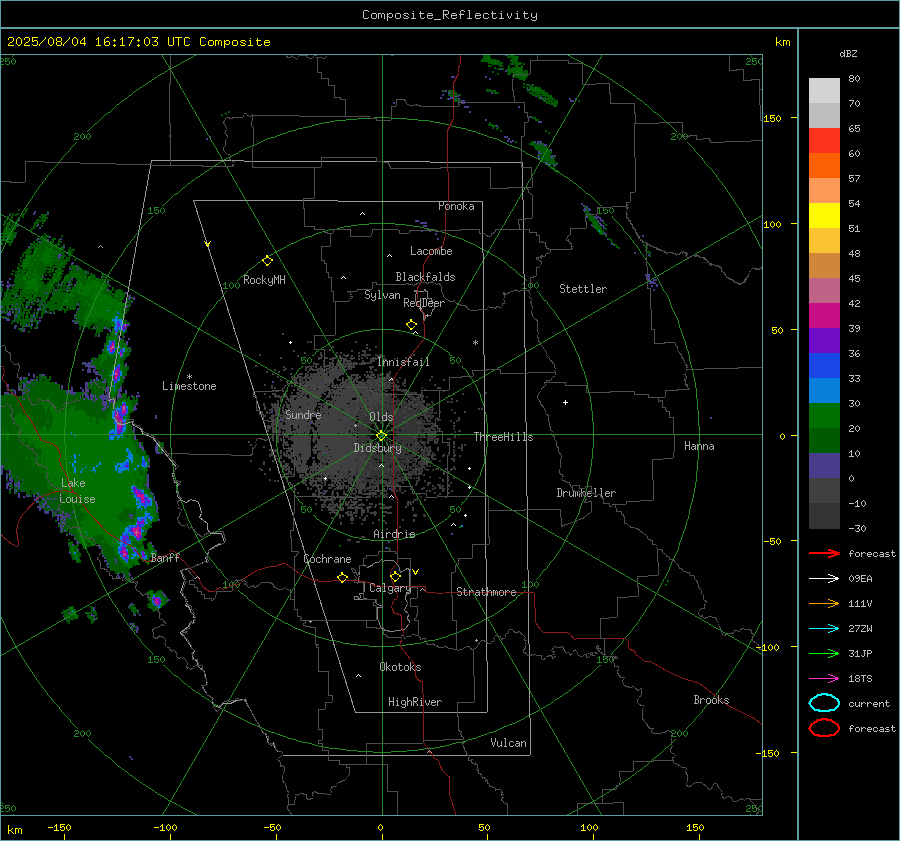The height and width of the screenshot is (841, 900).
Task: Click the Lake Louise label
Action: point(77,491)
